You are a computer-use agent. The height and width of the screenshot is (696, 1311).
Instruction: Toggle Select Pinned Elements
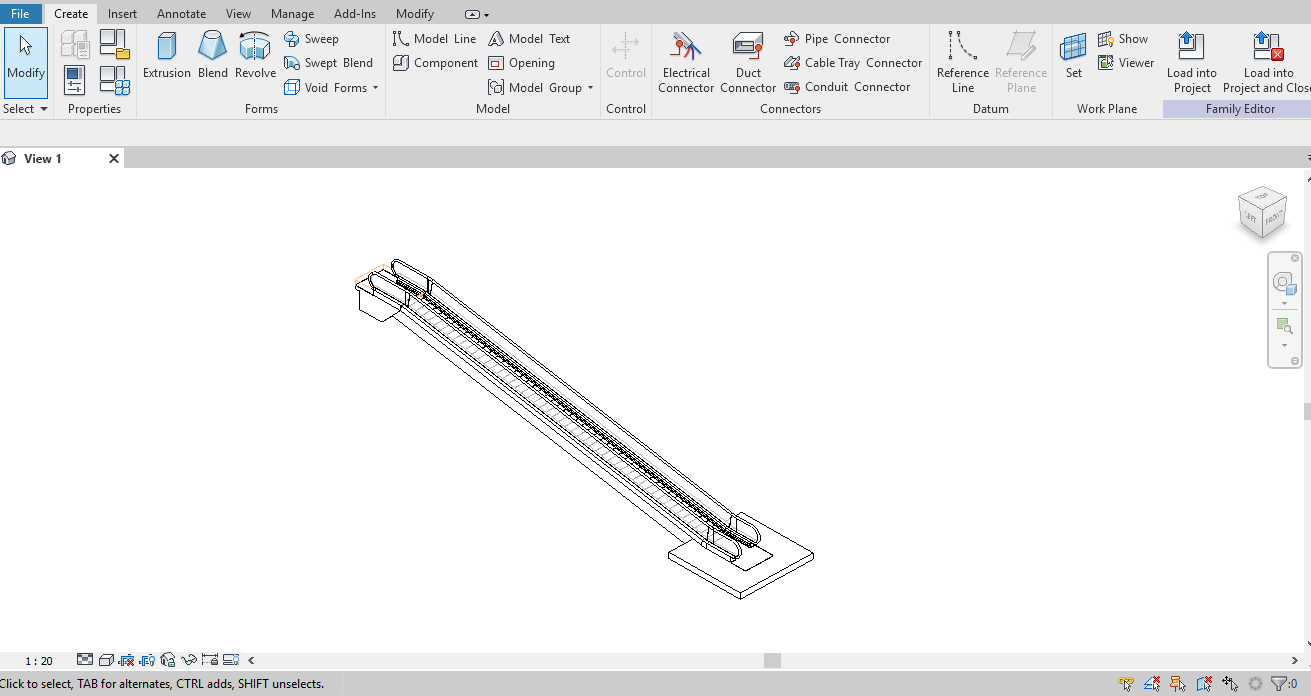[x=1178, y=684]
